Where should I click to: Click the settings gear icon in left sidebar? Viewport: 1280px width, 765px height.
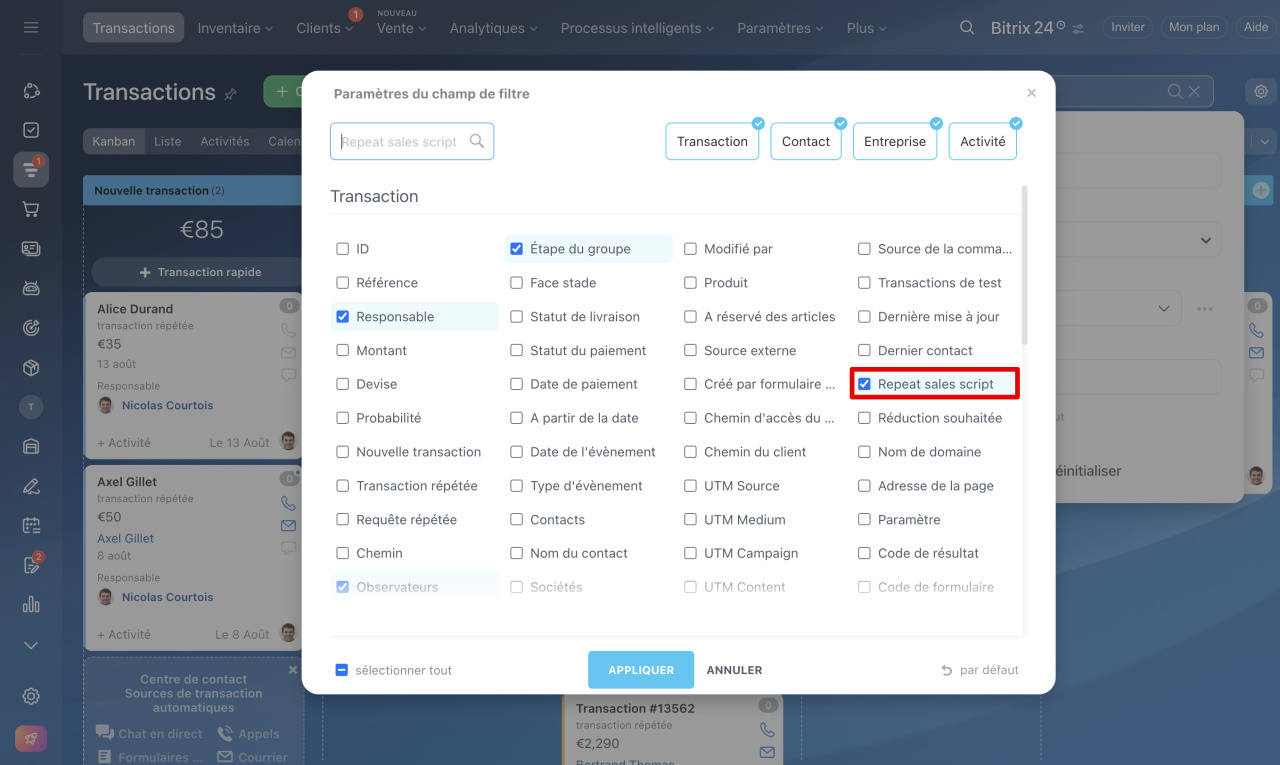coord(31,696)
